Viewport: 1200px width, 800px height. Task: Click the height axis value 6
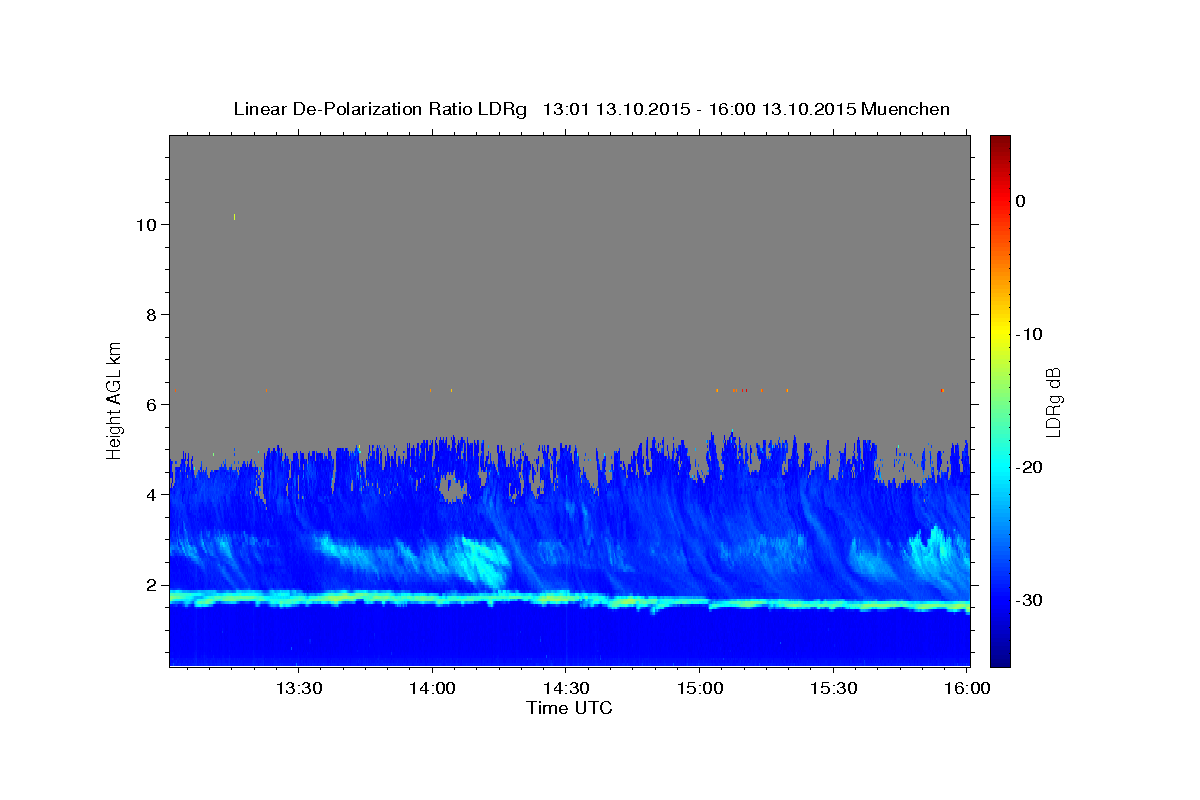pos(153,405)
